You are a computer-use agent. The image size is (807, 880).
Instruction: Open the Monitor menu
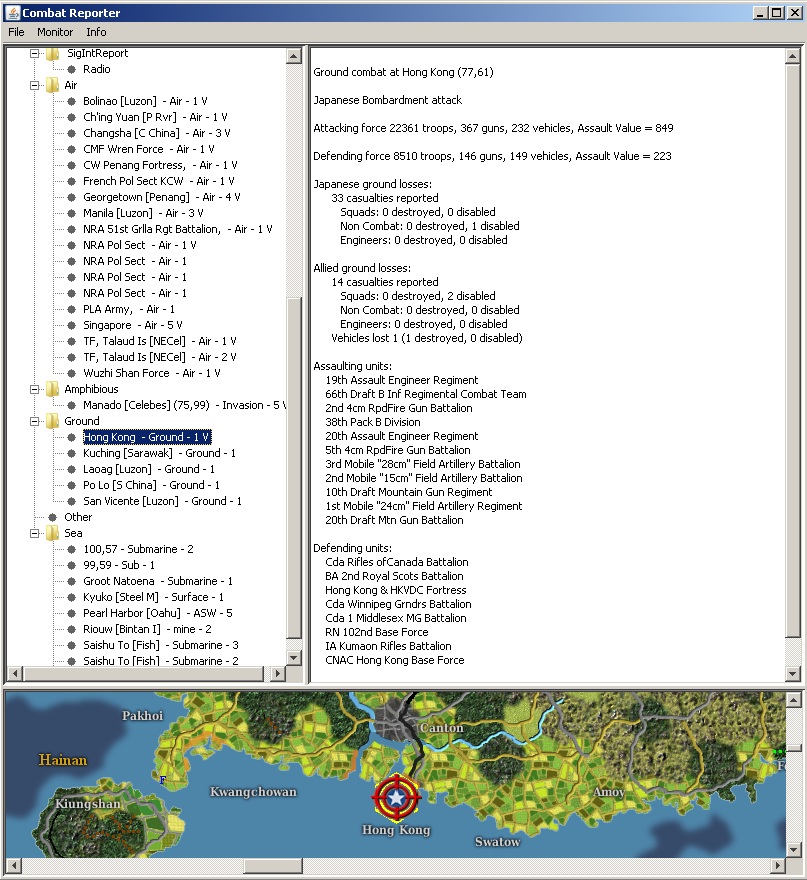[x=55, y=32]
